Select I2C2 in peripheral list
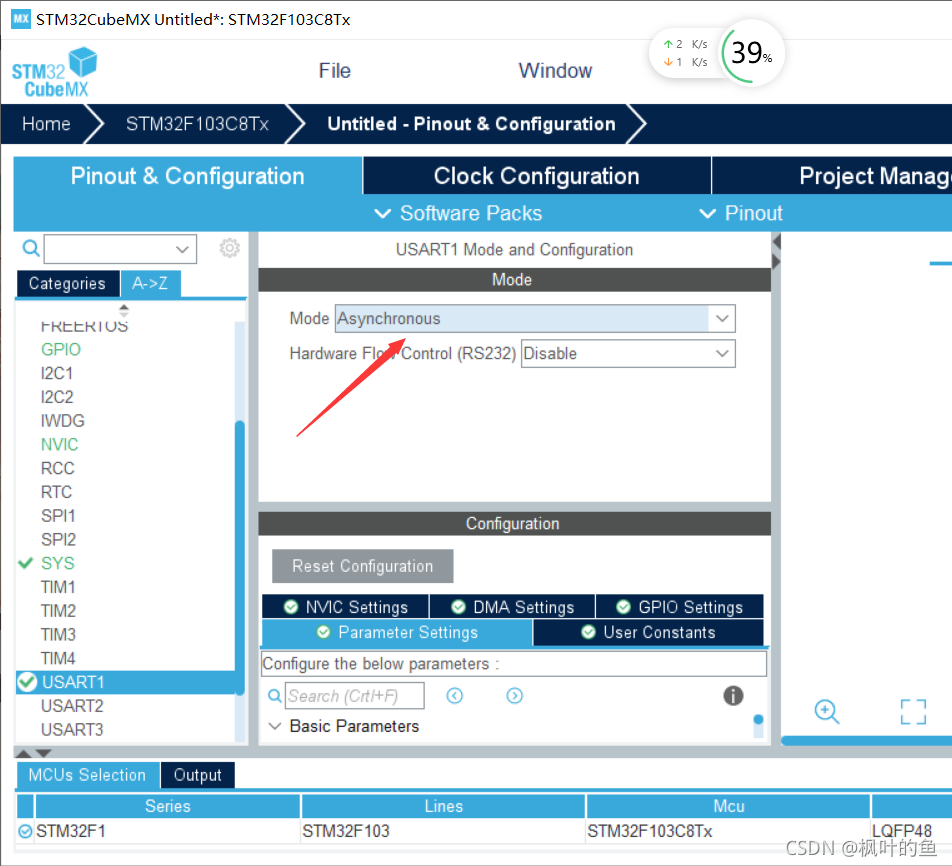 coord(56,397)
